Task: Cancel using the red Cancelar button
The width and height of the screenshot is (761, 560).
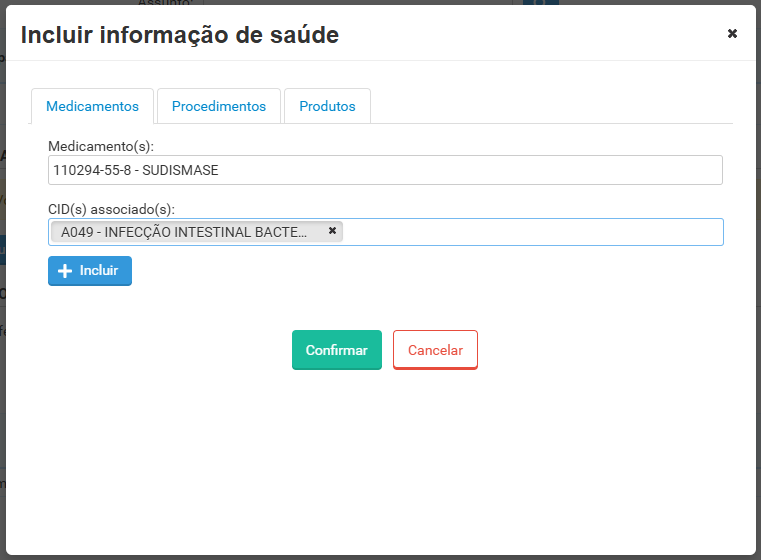Action: [x=435, y=350]
